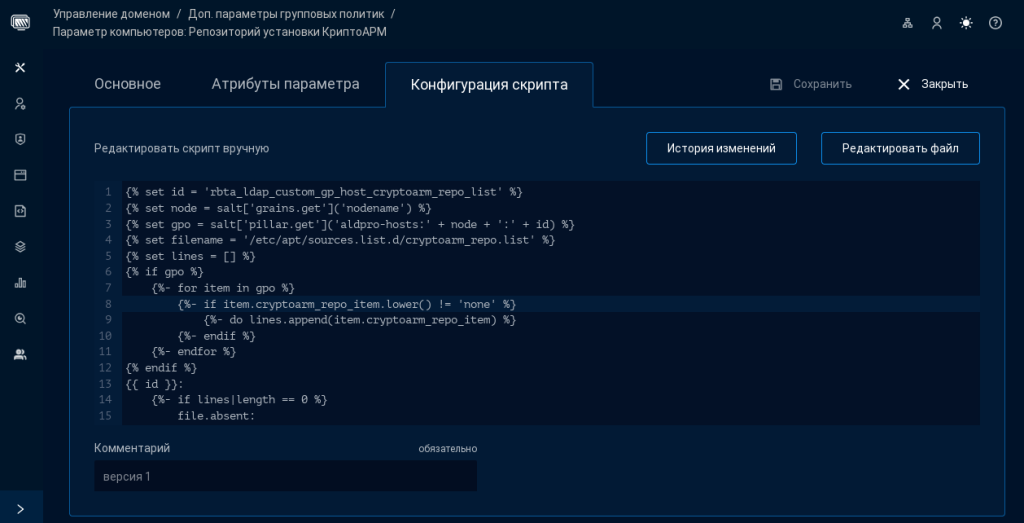Click the Управление доменом breadcrumb
The width and height of the screenshot is (1024, 523).
point(111,13)
